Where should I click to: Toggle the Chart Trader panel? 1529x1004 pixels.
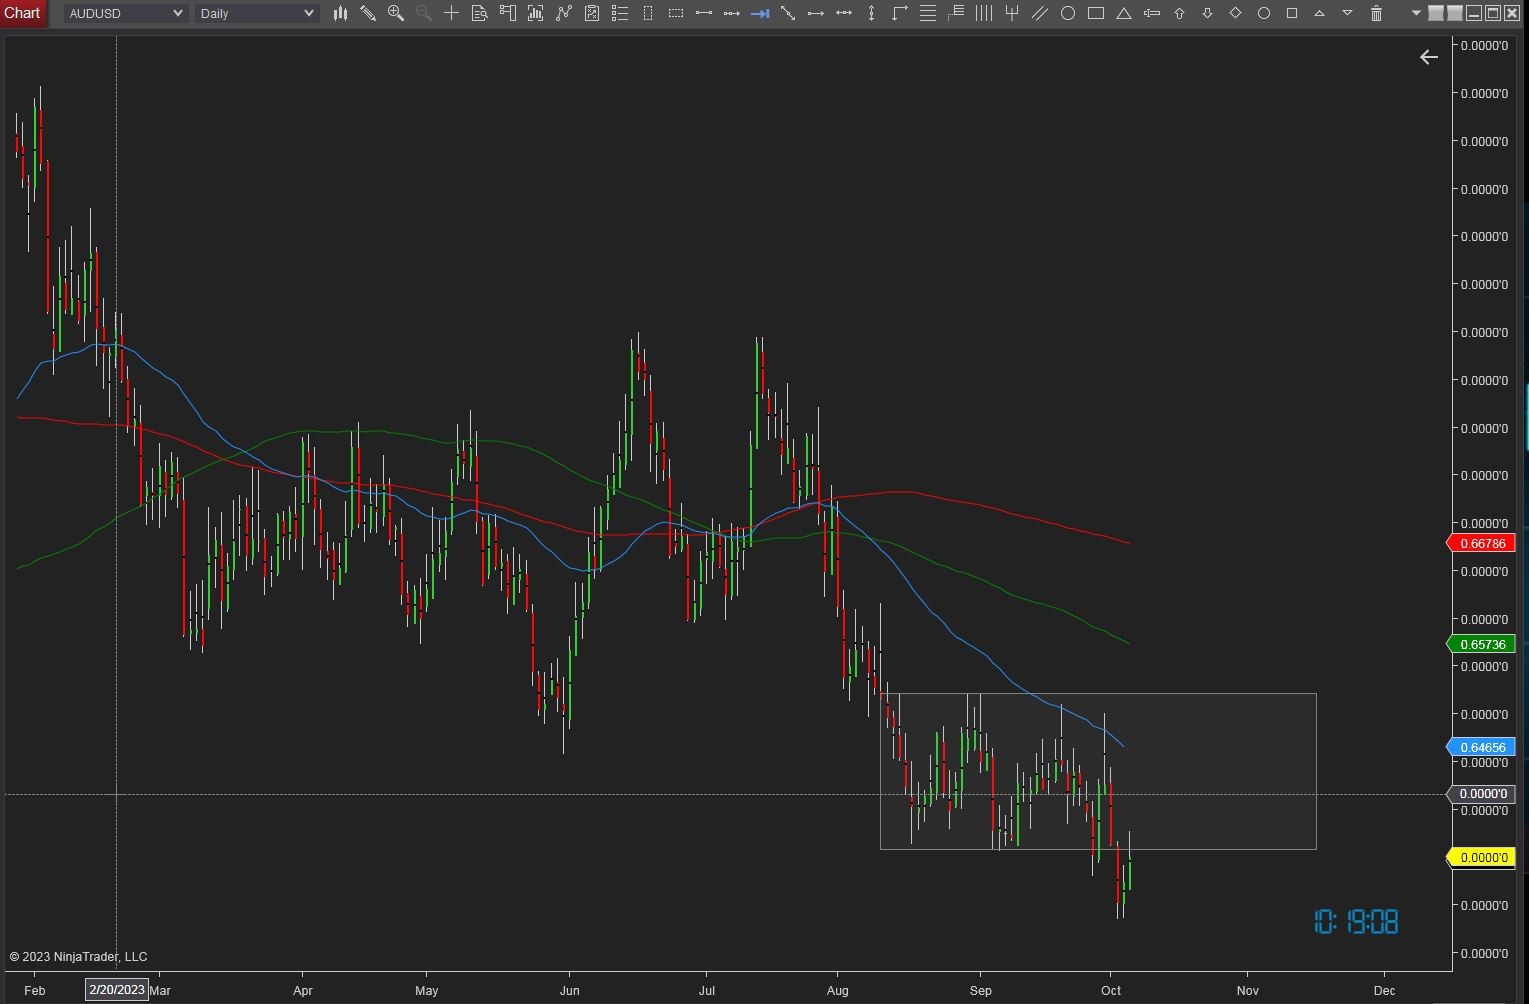click(x=508, y=13)
